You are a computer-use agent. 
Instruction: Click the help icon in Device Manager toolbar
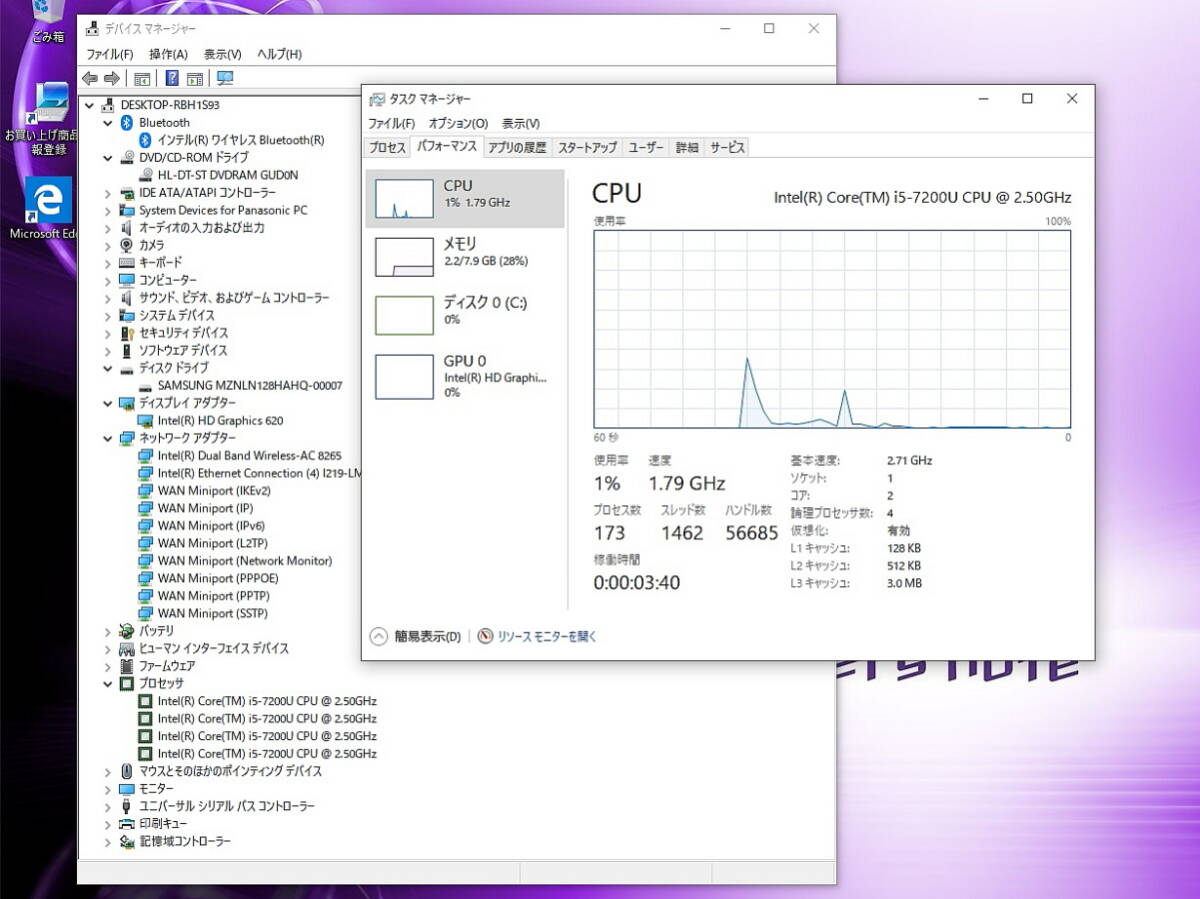(x=172, y=78)
